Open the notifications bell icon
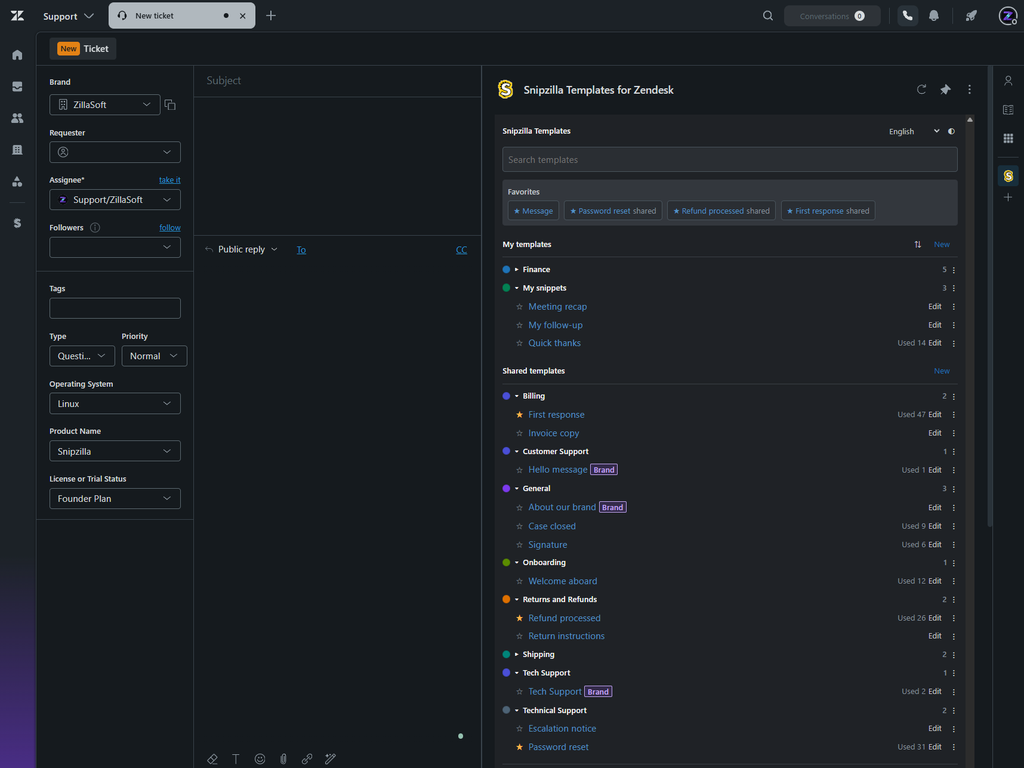This screenshot has width=1024, height=768. [x=934, y=16]
